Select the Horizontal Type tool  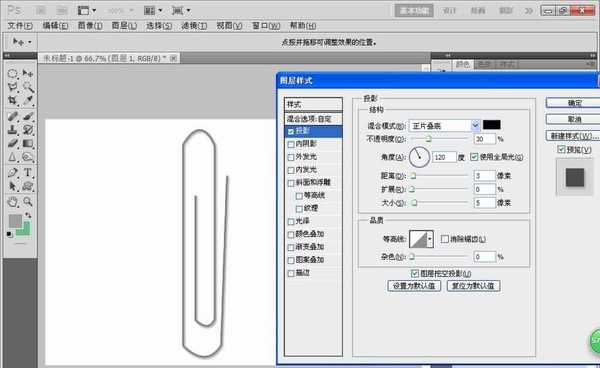click(28, 173)
